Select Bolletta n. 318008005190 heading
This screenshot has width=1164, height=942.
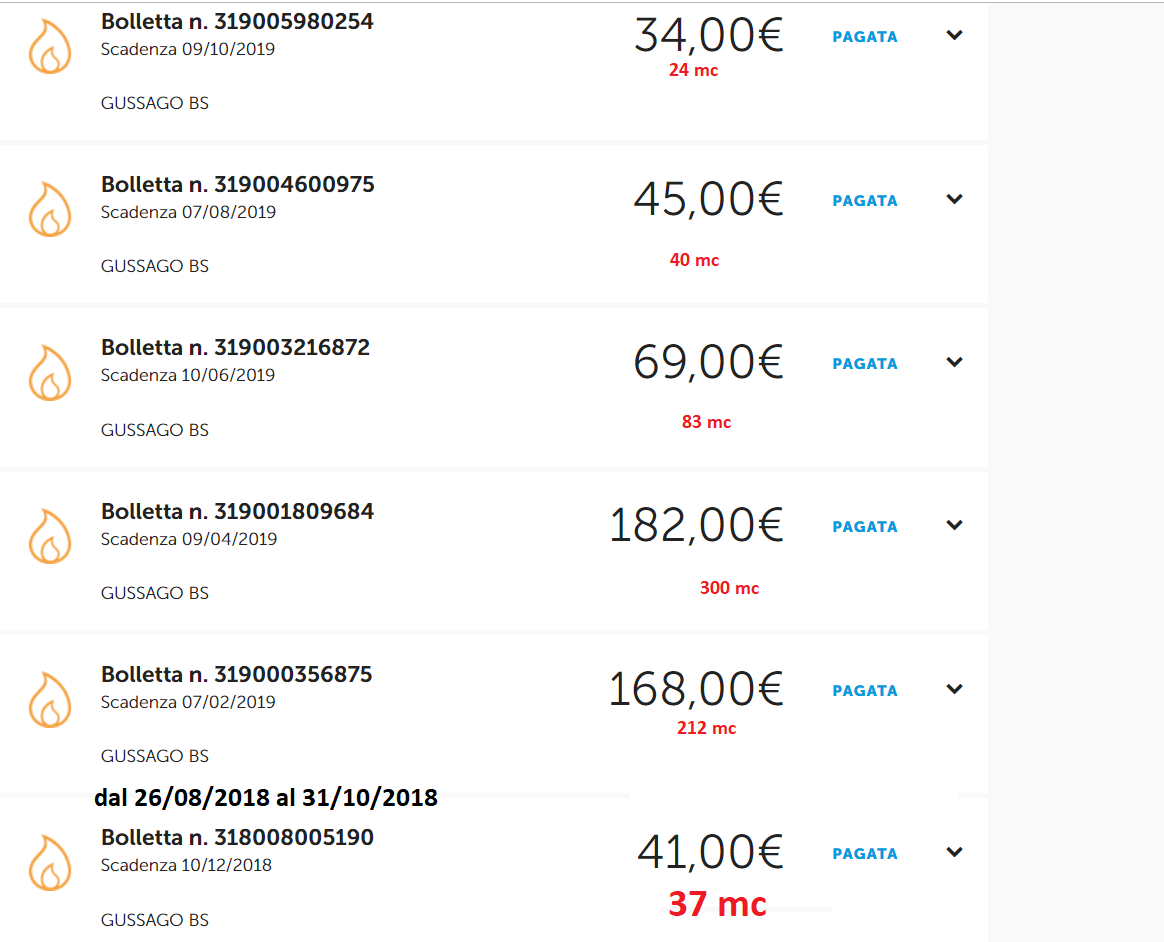(238, 837)
